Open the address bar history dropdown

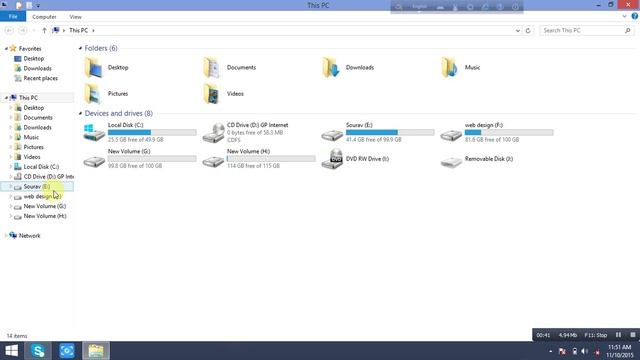518,31
